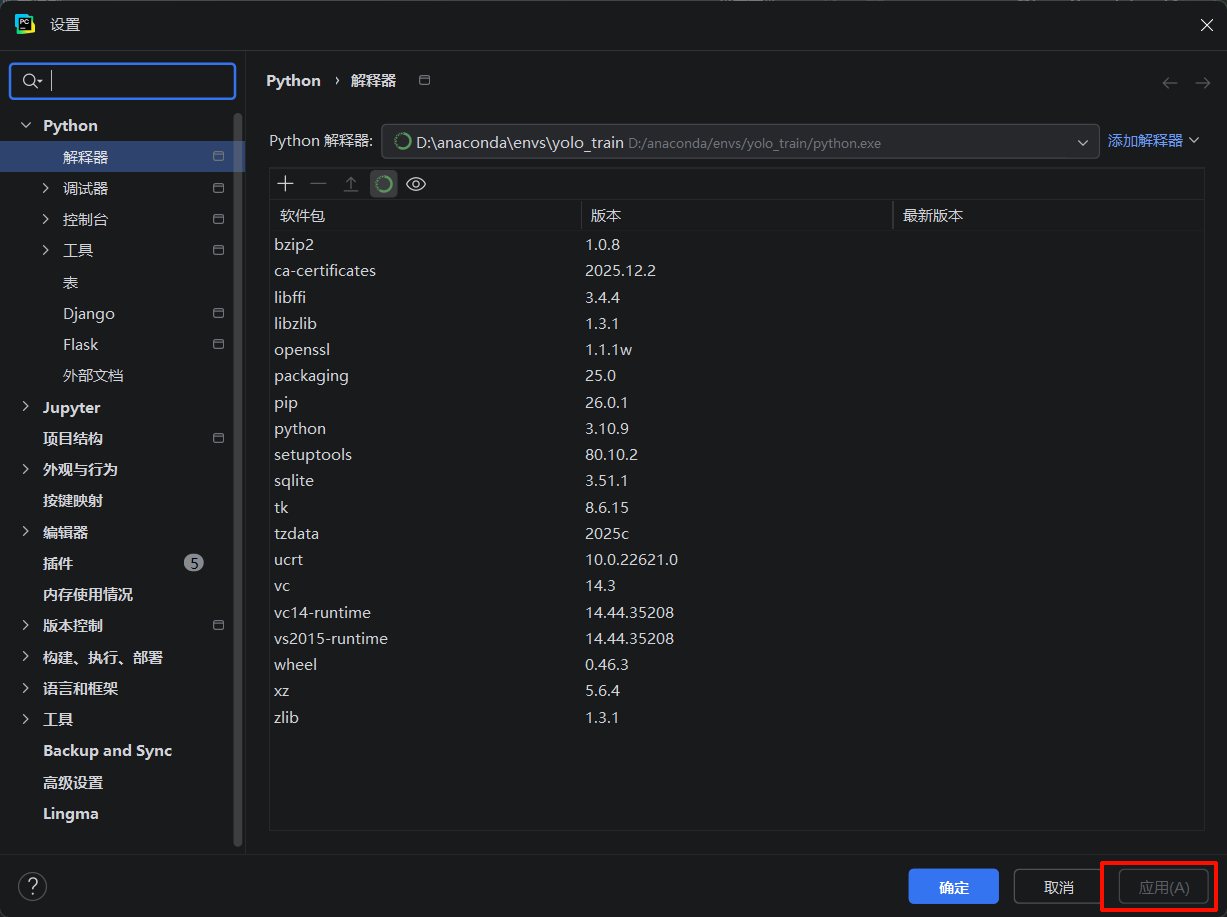
Task: Expand the 外观与行为 tree node
Action: point(26,469)
